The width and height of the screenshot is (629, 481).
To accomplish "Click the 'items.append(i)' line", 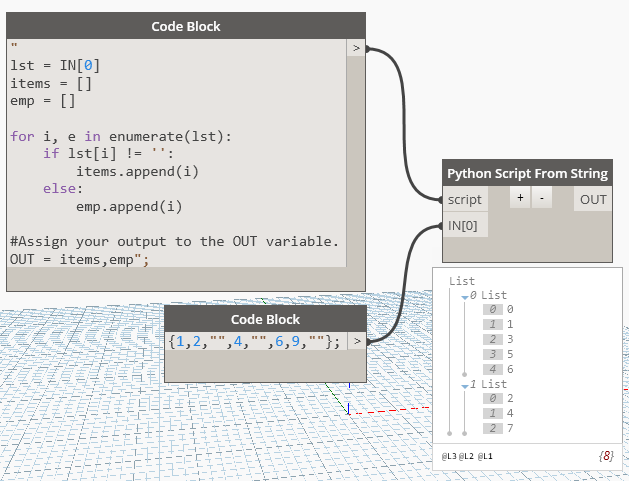I will [138, 172].
